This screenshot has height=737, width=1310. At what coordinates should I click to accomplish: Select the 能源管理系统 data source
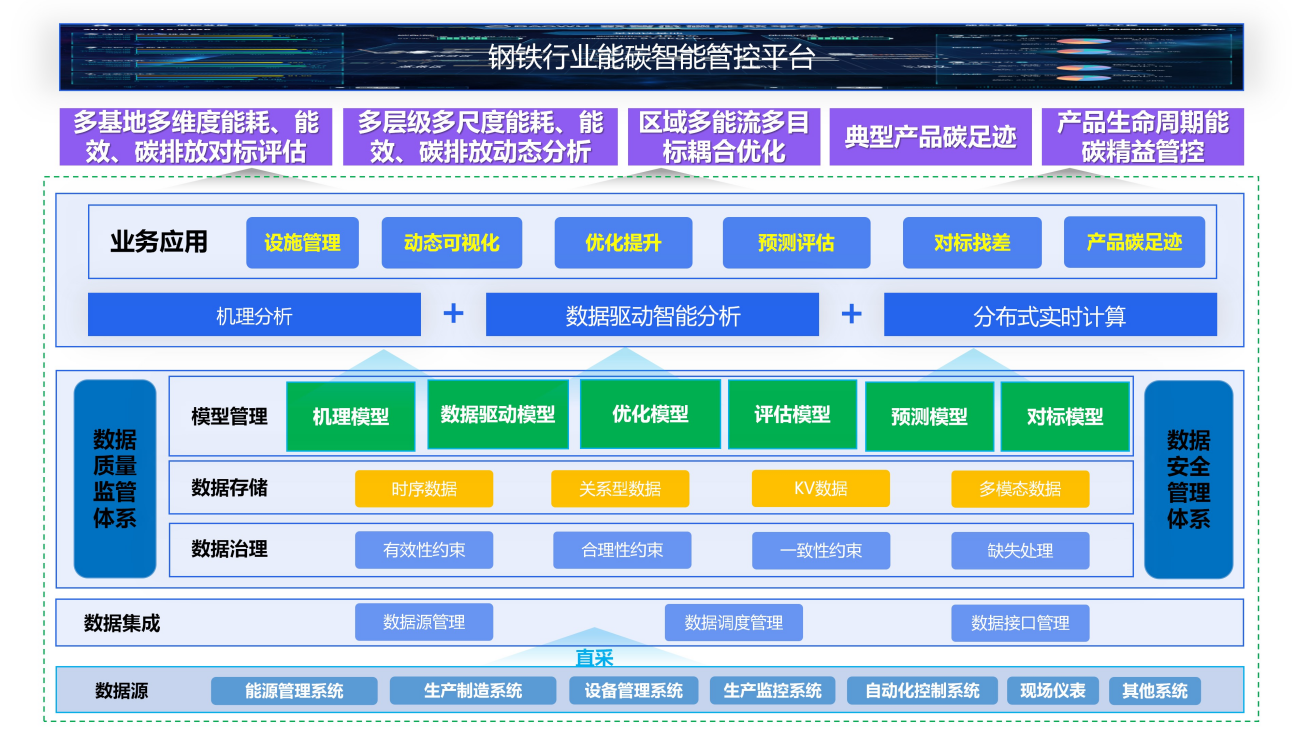point(294,691)
